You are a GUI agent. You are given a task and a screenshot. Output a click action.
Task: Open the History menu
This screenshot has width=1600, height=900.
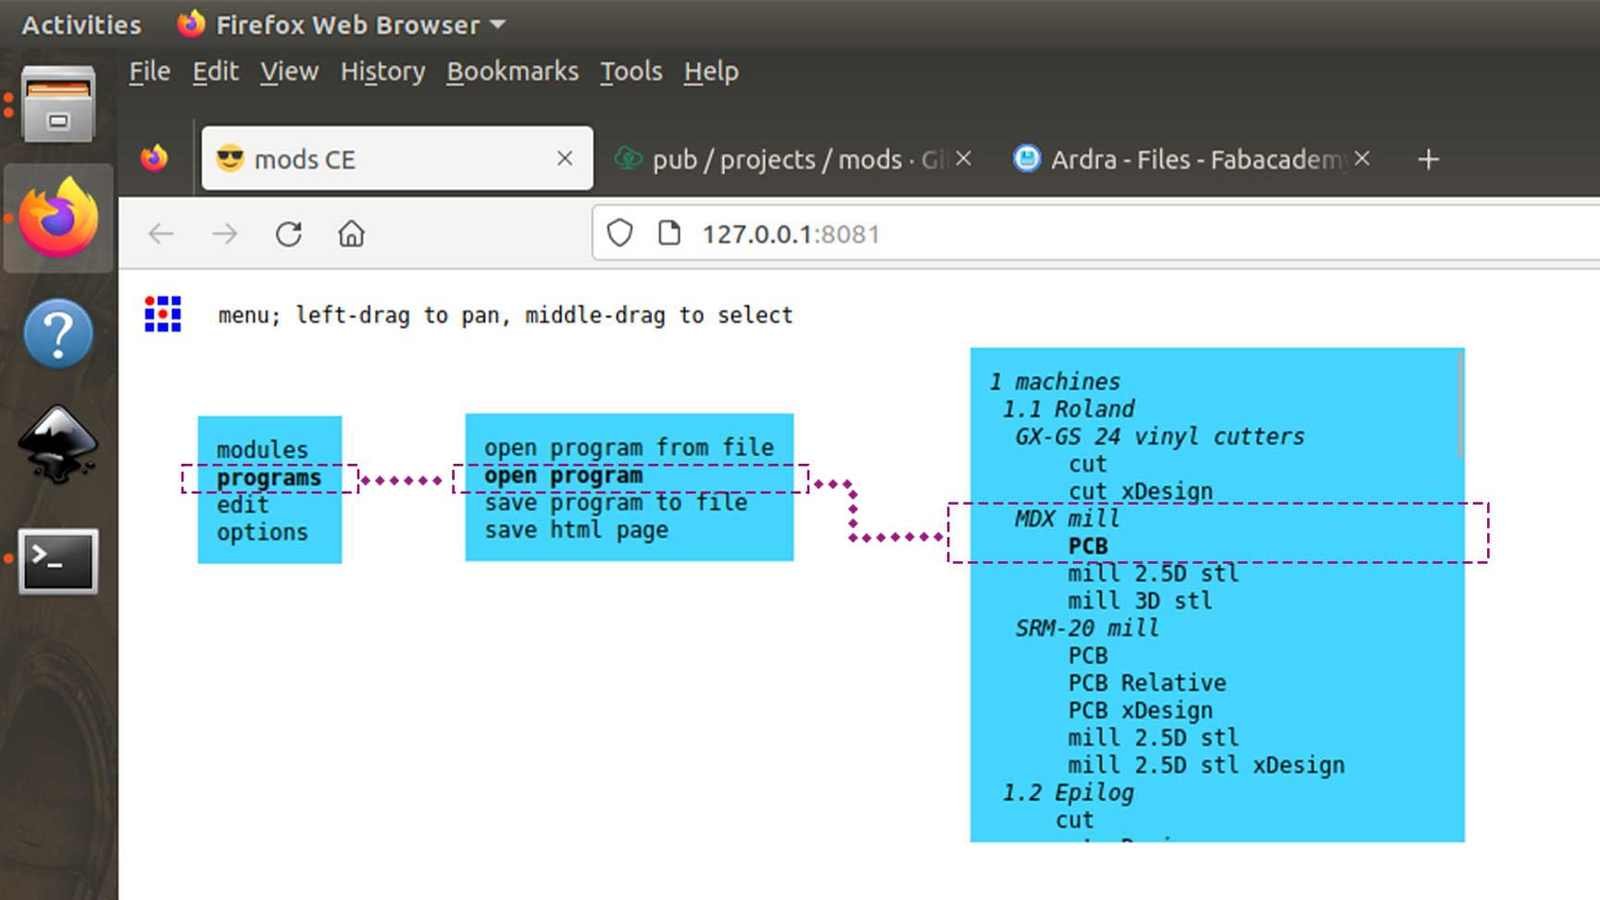pos(383,71)
